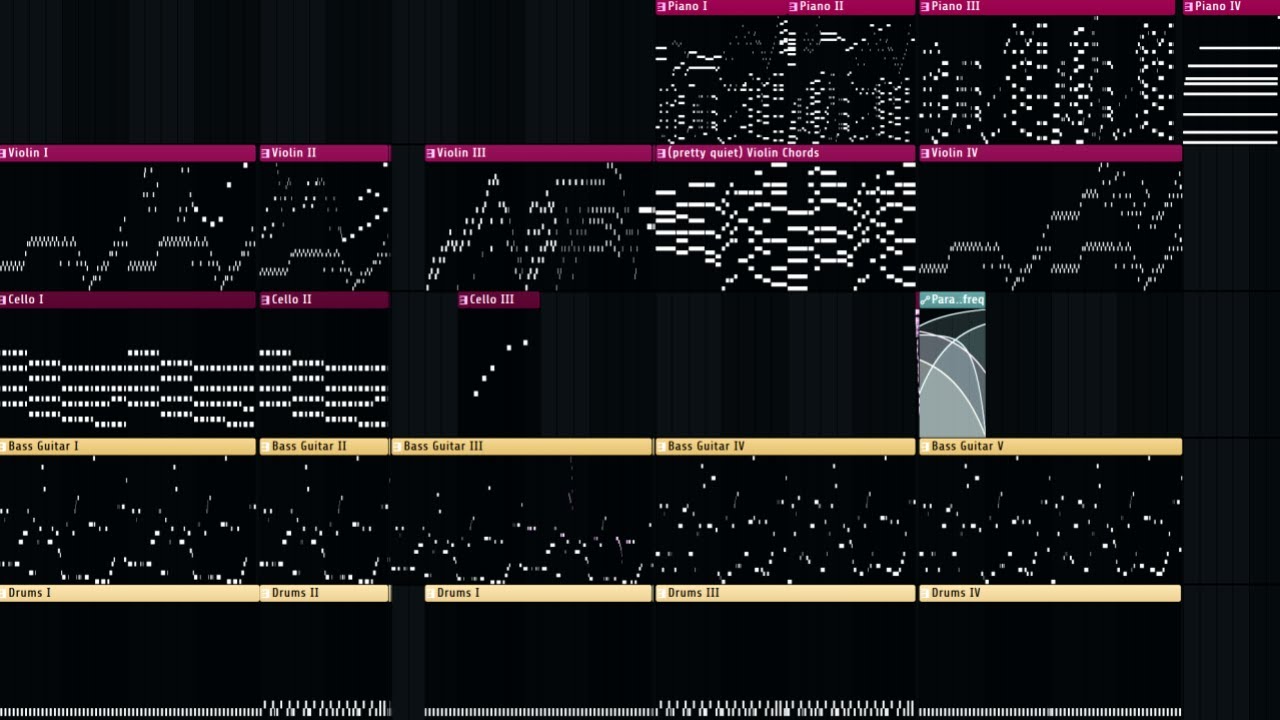Select the '(pretty quiet) Violin Chords' title
The width and height of the screenshot is (1280, 720).
(743, 153)
